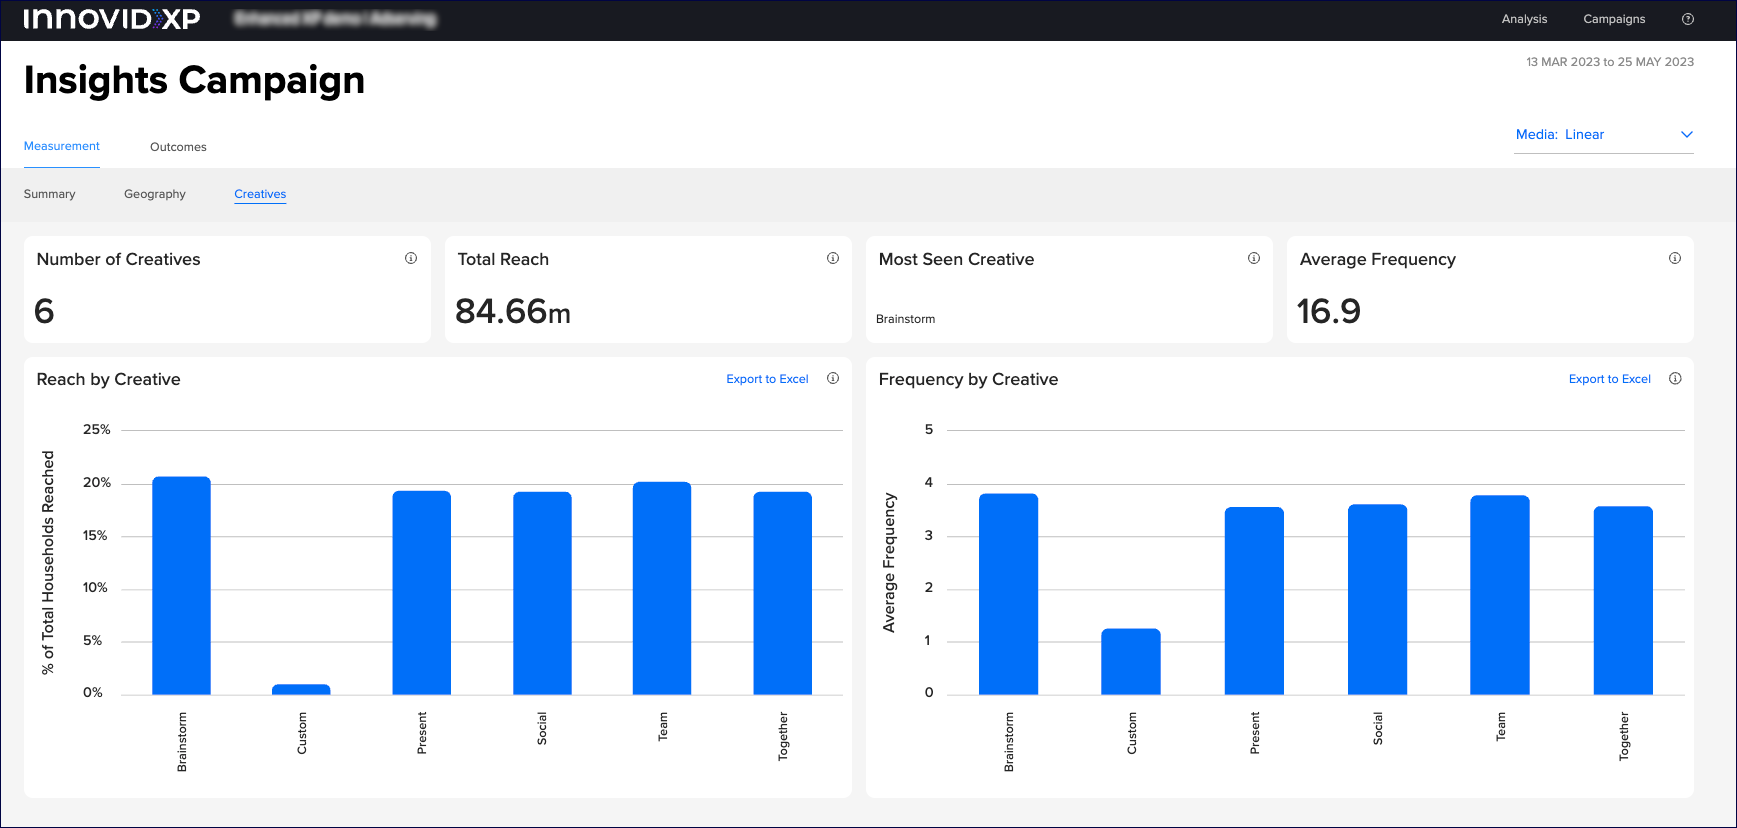Click the Team bar in Frequency chart
Viewport: 1737px width, 828px height.
(x=1500, y=595)
